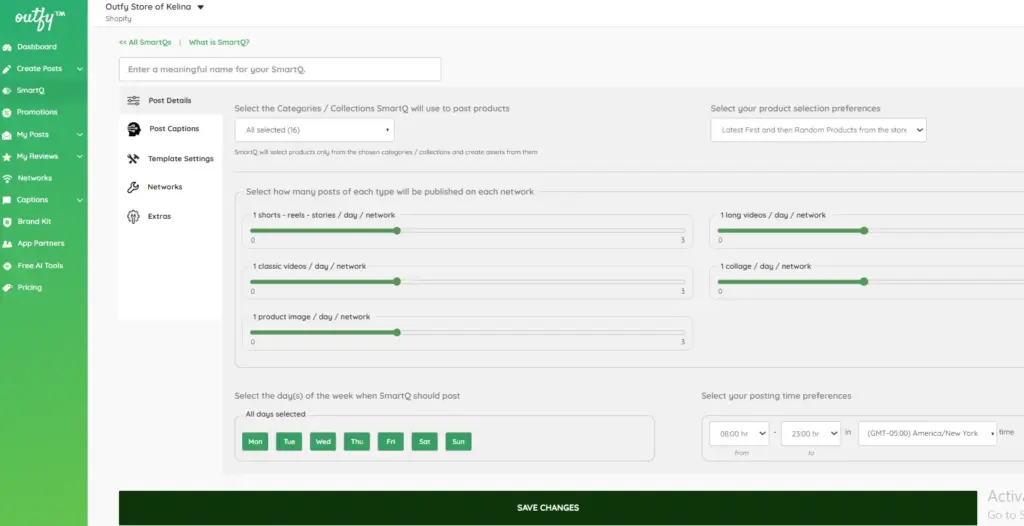The width and height of the screenshot is (1024, 526).
Task: Click the SmartQ sidebar icon
Action: [8, 90]
